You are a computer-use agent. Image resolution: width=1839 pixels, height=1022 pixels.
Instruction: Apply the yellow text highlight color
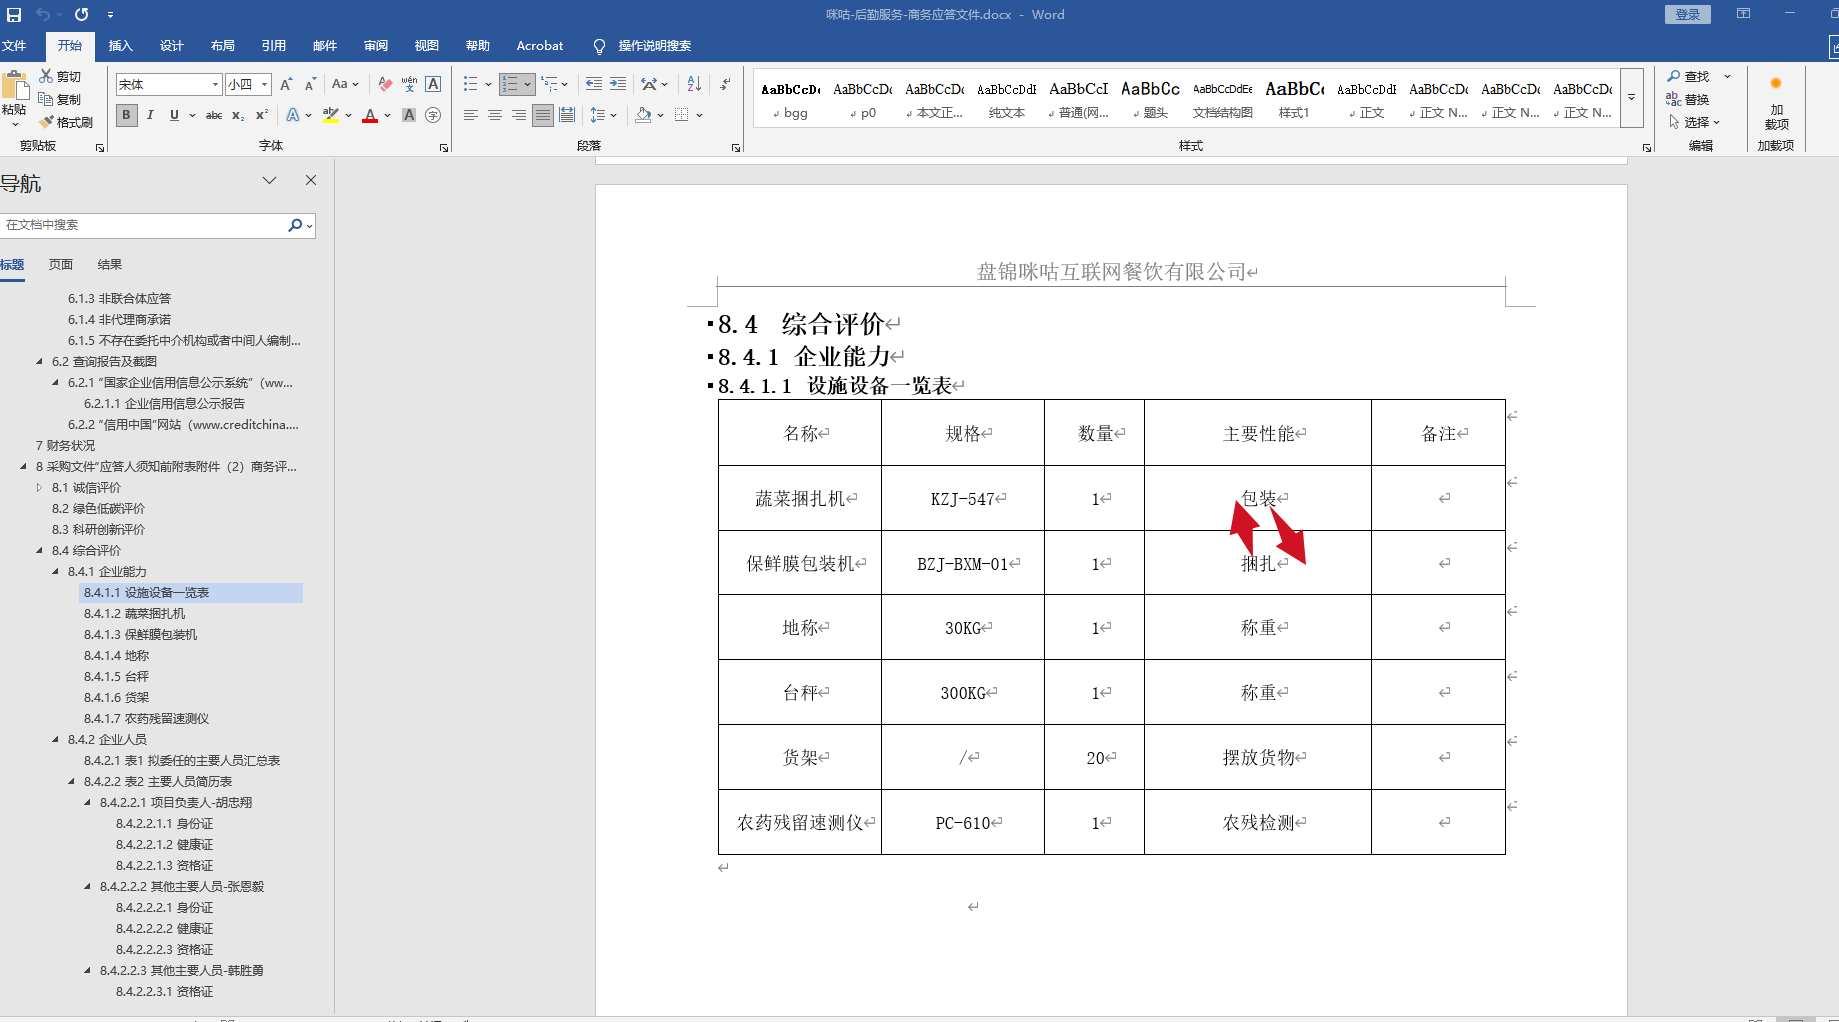click(x=330, y=115)
